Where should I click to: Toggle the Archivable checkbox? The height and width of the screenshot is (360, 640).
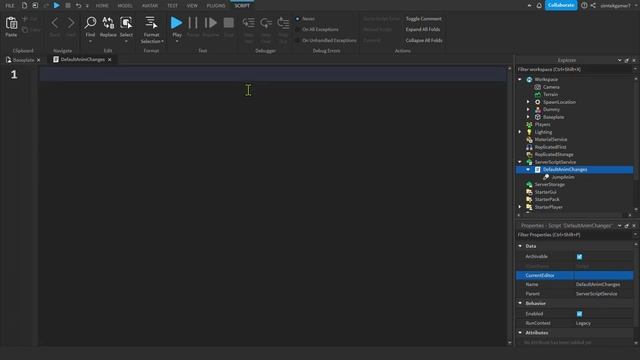580,257
